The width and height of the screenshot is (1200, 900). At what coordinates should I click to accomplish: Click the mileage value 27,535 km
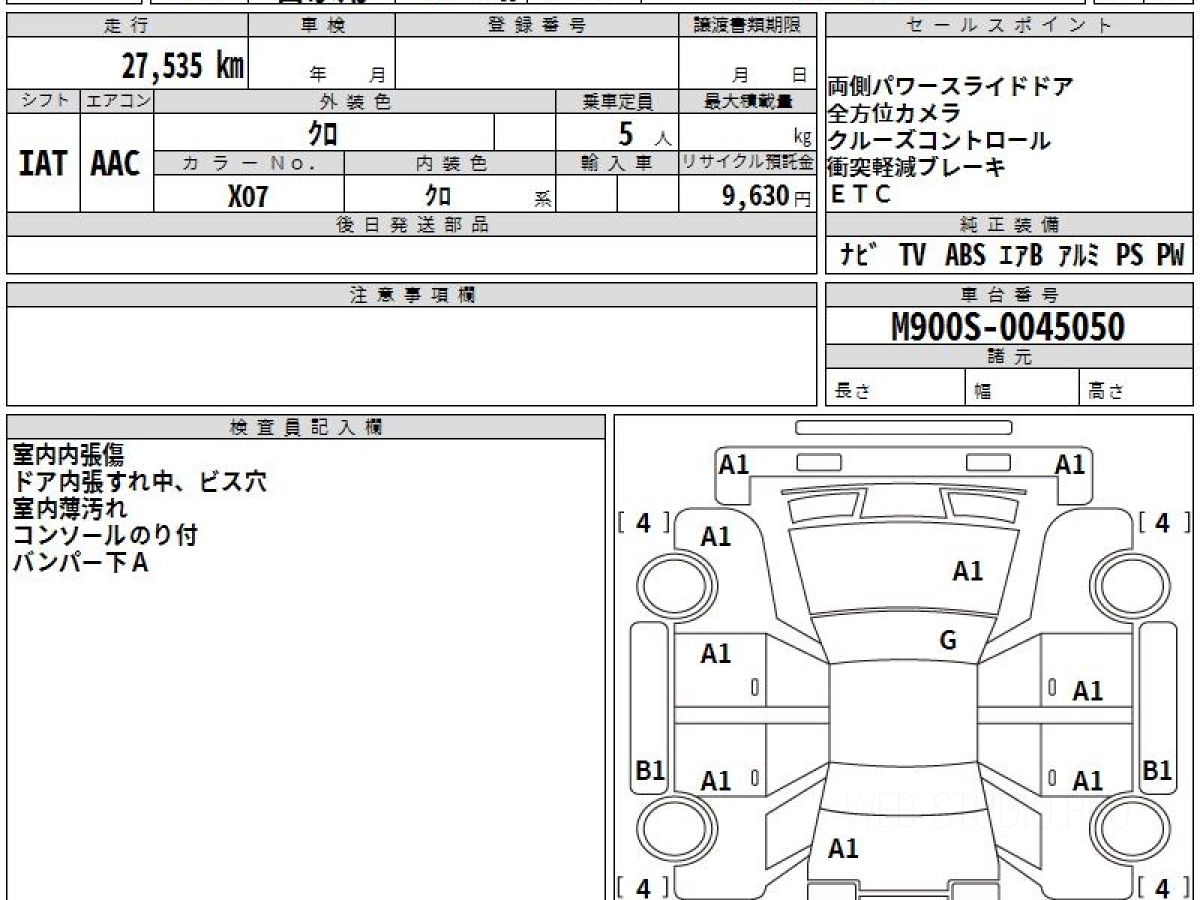183,66
